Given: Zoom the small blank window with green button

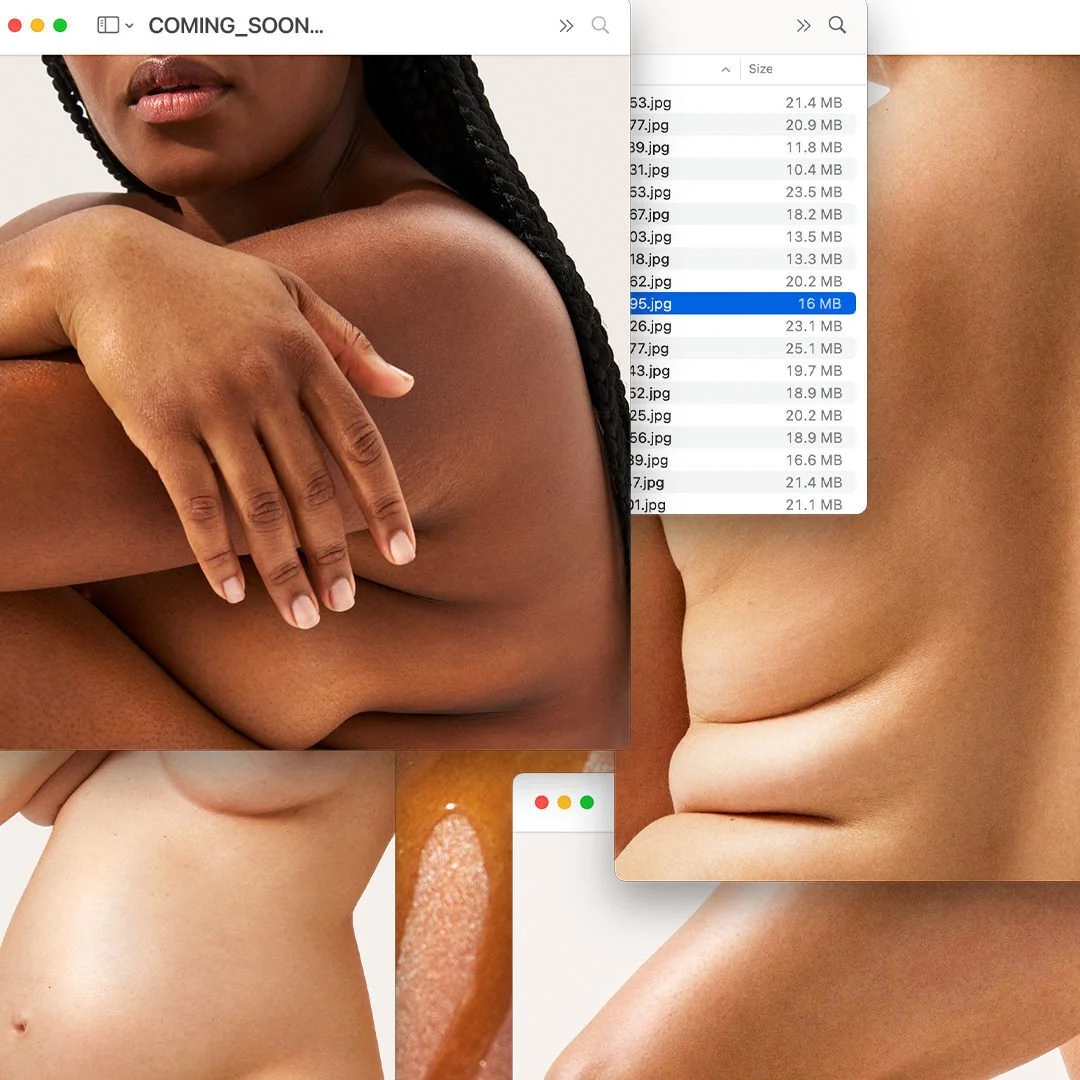Looking at the screenshot, I should click(x=587, y=802).
